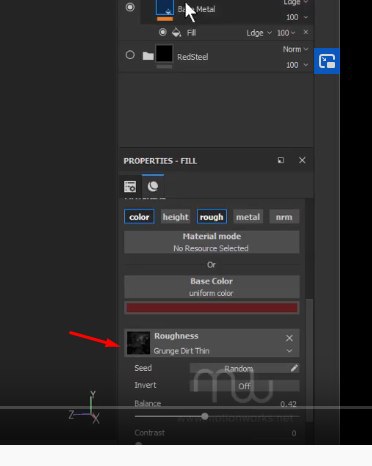The height and width of the screenshot is (466, 372).
Task: Select the RedSteel black mask thumbnail
Action: tap(164, 54)
